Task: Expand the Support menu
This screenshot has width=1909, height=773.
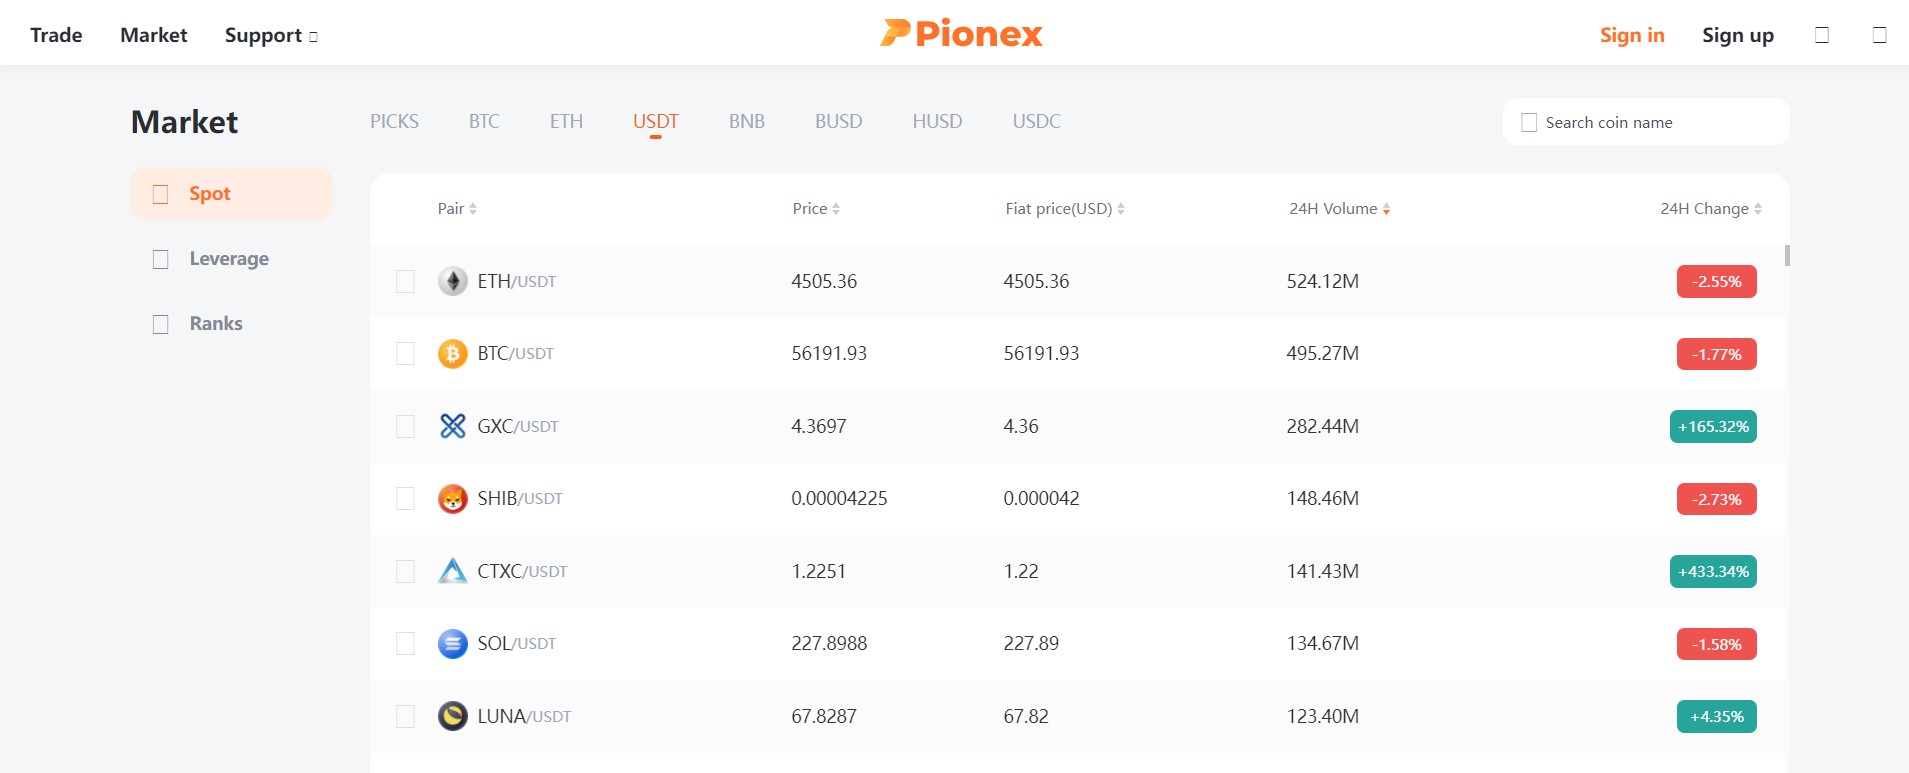Action: point(271,35)
